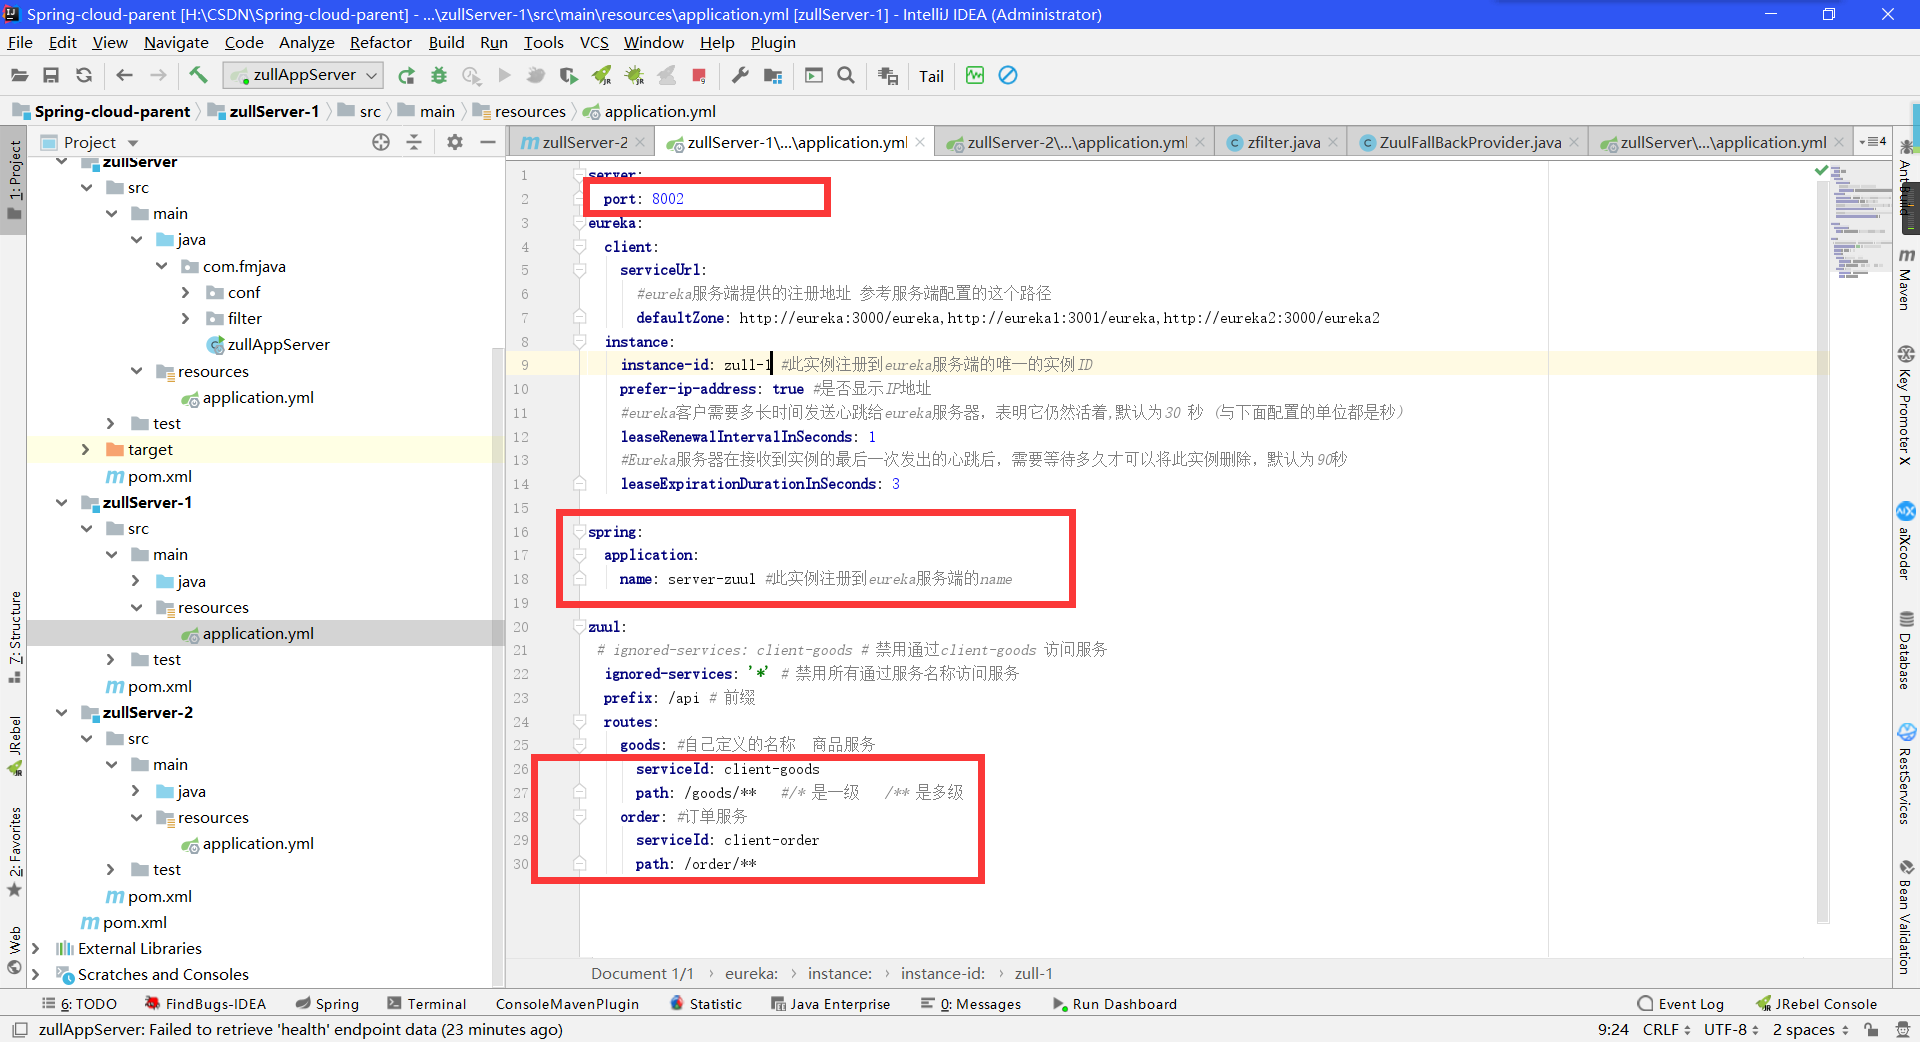Click the green monitor chart icon
1920x1042 pixels.
click(x=975, y=75)
